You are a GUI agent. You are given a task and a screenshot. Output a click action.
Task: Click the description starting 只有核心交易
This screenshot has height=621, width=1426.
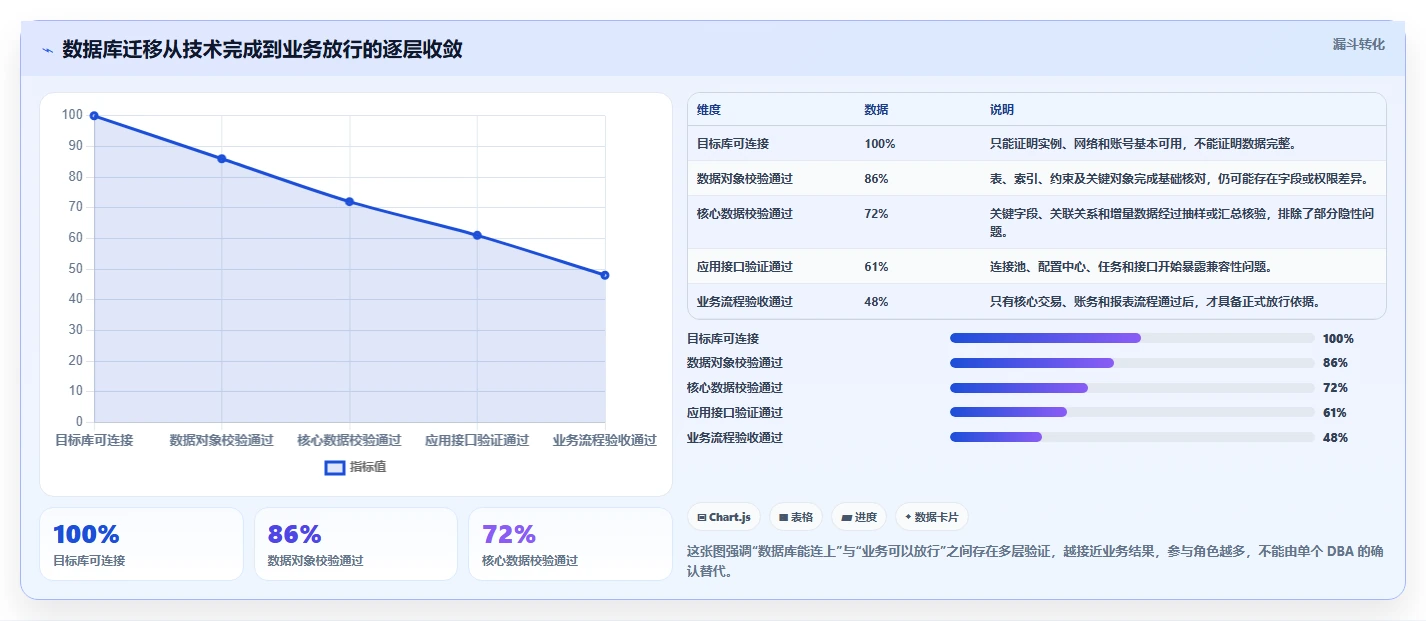[x=1155, y=302]
